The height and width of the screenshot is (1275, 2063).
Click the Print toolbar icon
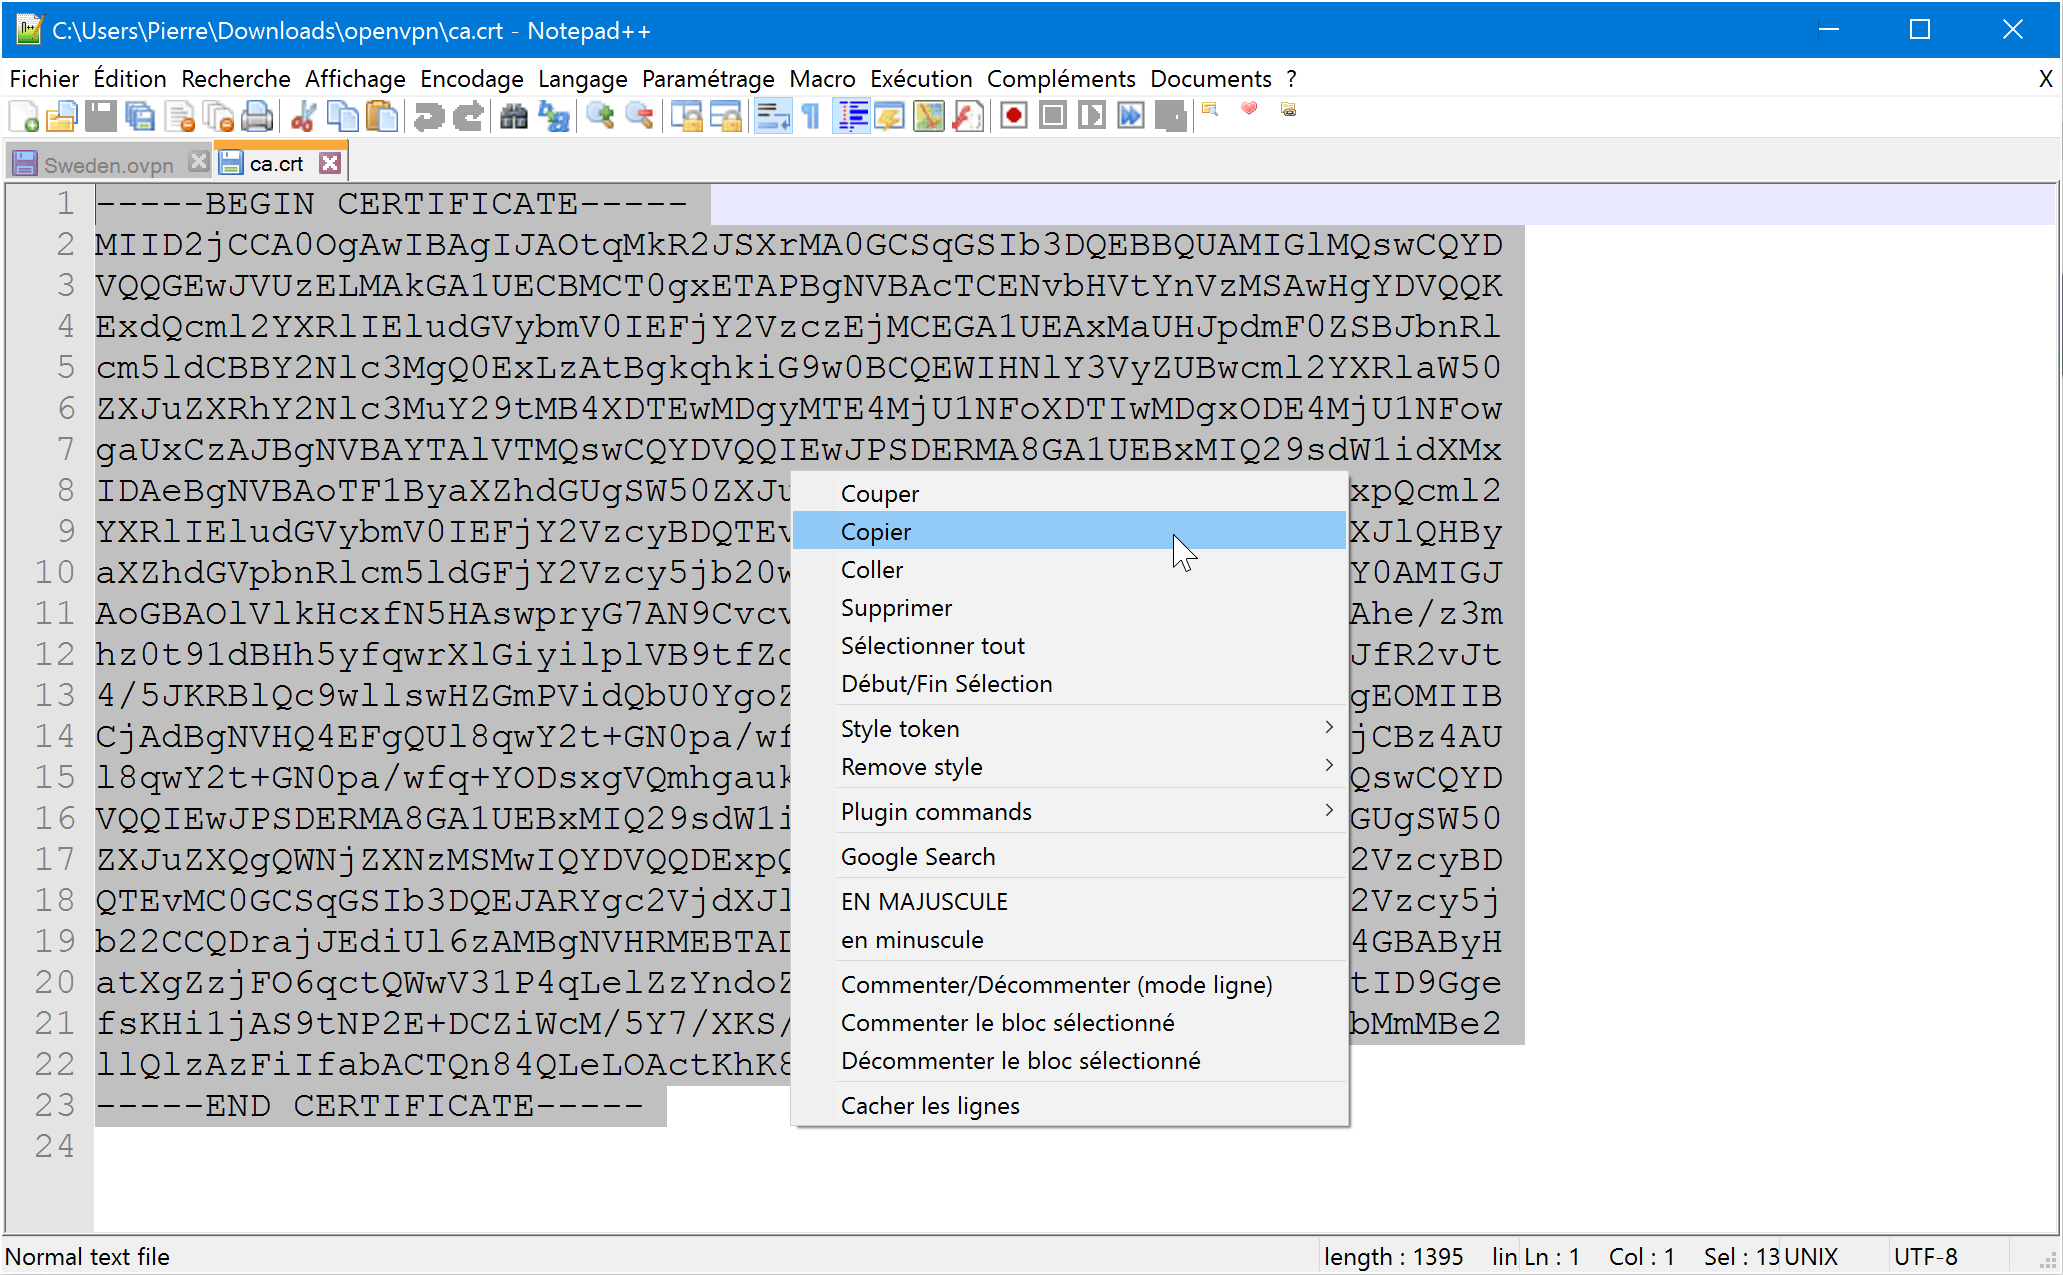point(257,116)
